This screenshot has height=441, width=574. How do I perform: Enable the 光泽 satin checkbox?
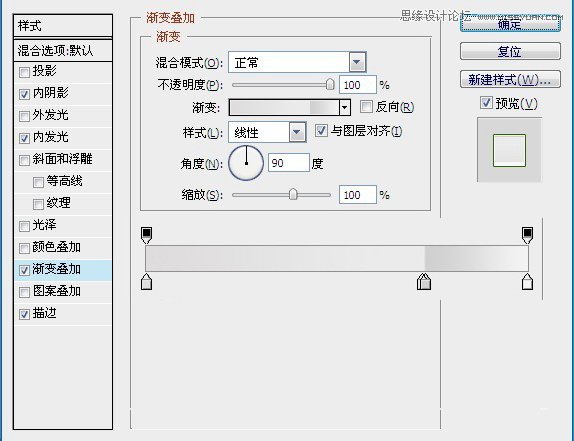(24, 226)
